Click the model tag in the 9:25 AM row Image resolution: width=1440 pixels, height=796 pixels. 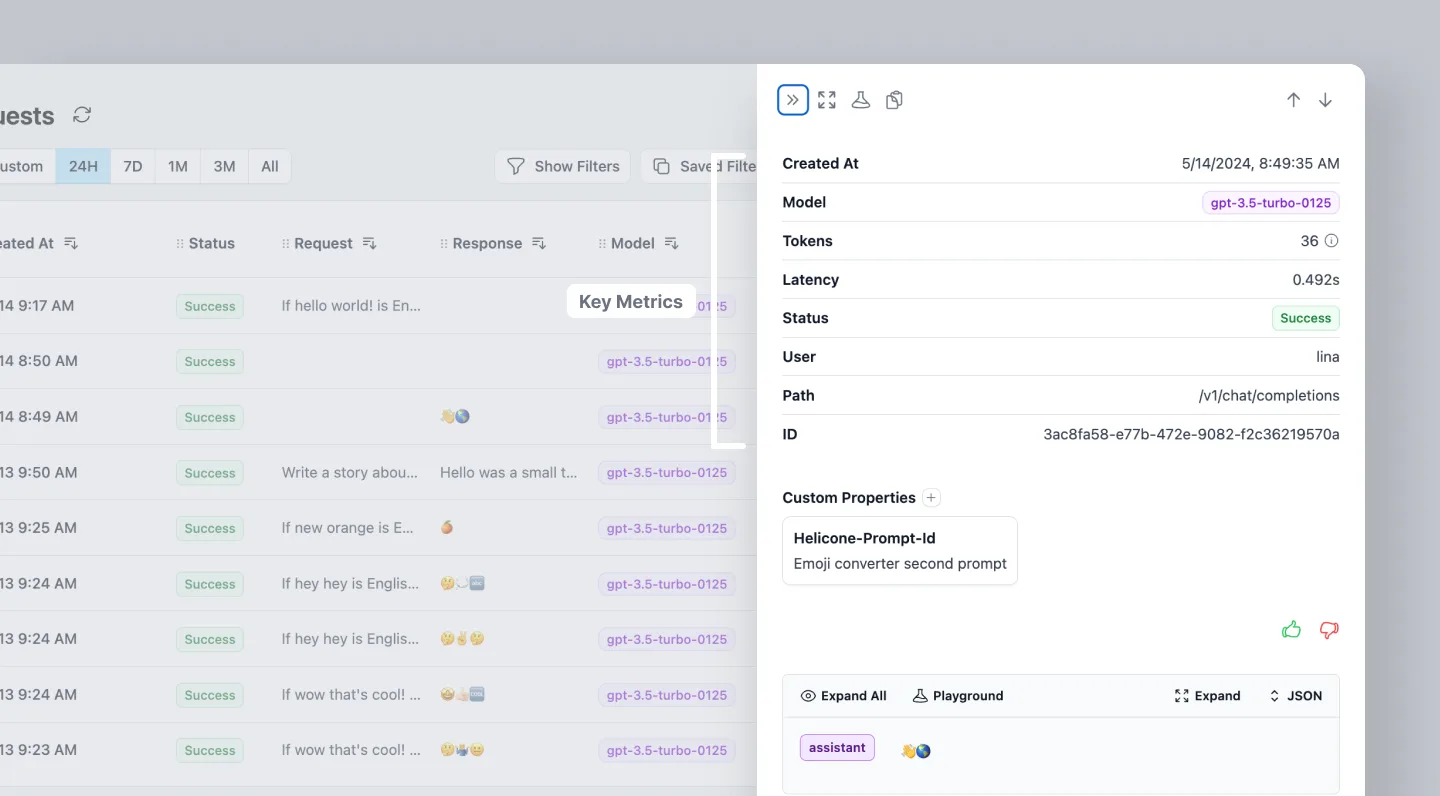pyautogui.click(x=667, y=528)
